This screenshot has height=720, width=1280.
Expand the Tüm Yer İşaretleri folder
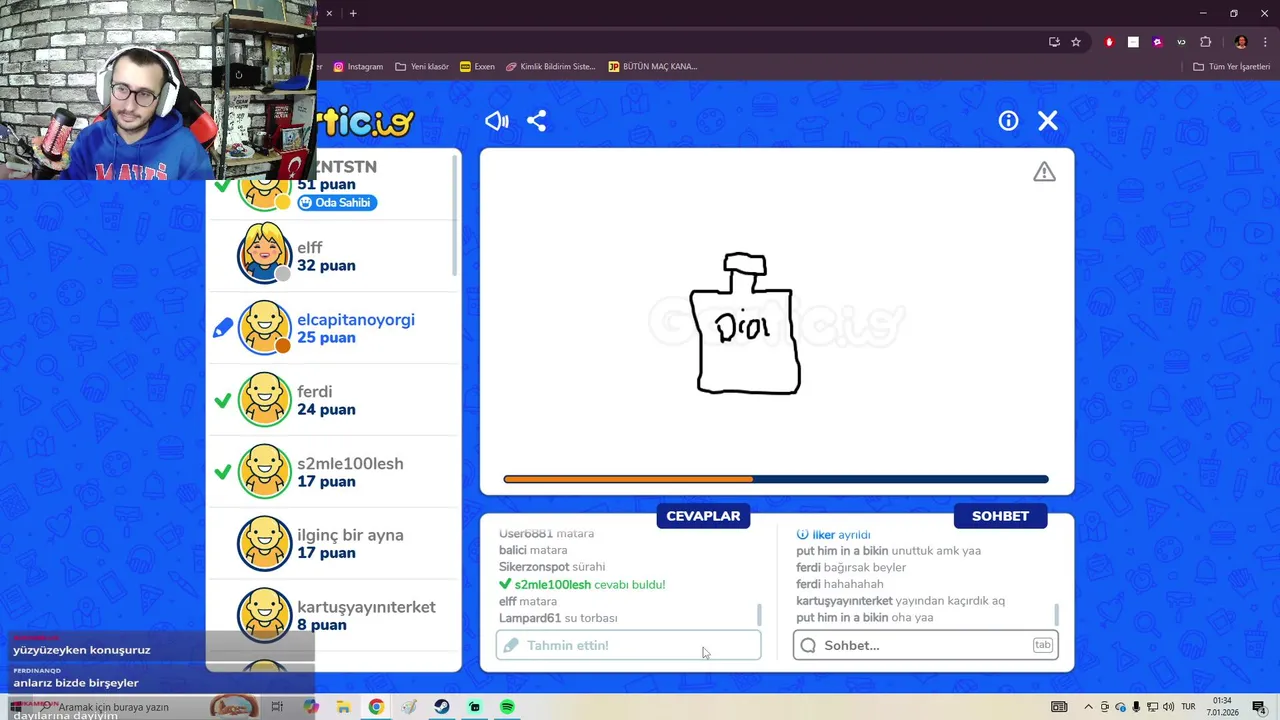[1231, 67]
